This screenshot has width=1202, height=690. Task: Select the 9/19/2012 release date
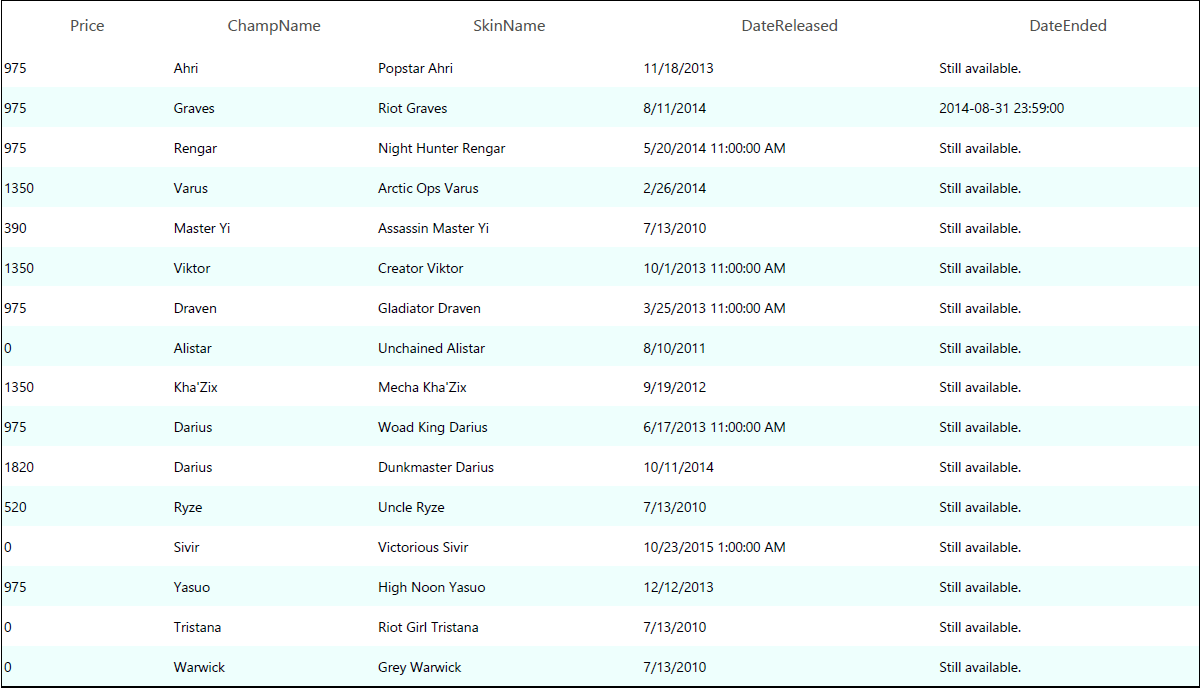(x=675, y=387)
